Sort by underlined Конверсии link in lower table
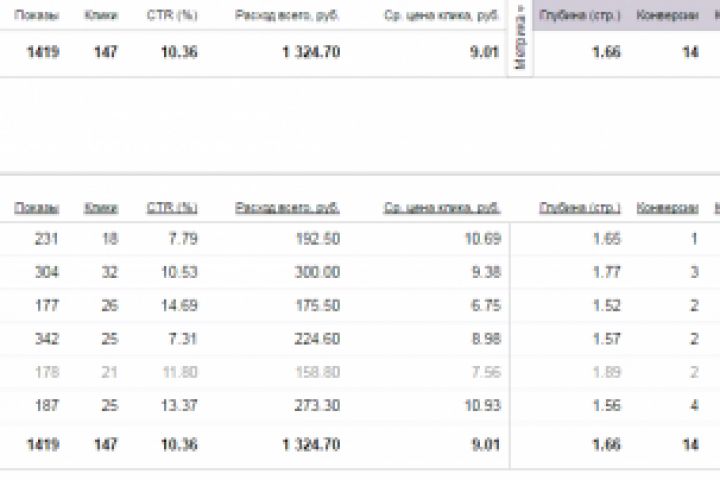 tap(667, 208)
